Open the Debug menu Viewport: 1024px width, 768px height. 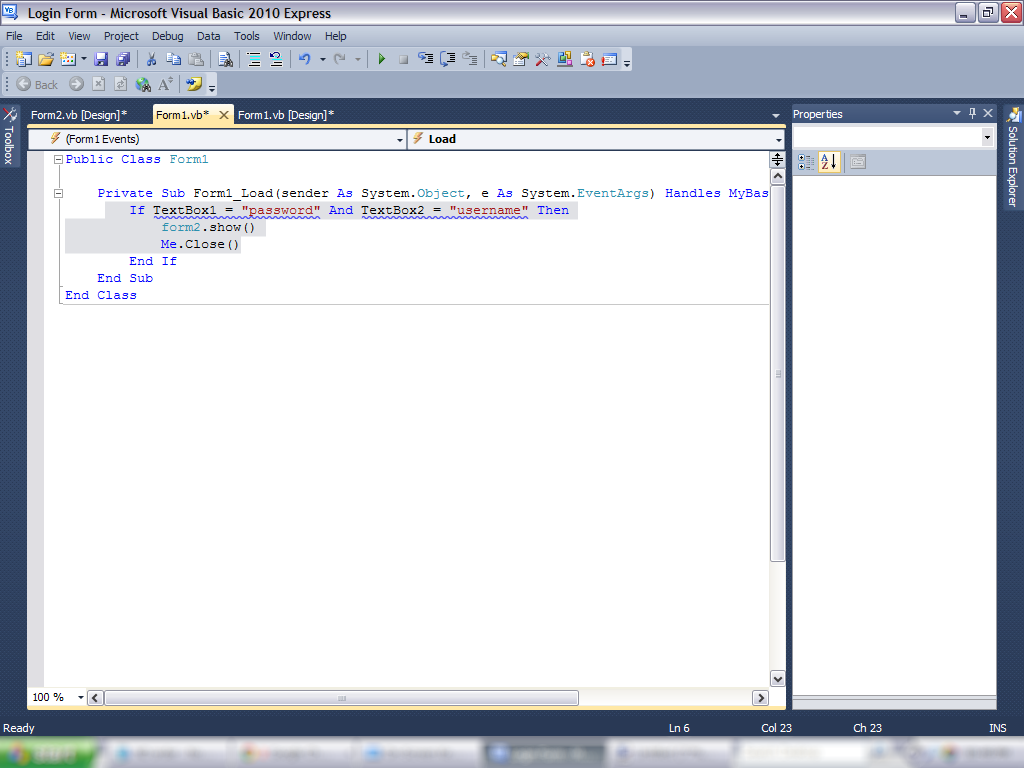tap(167, 36)
